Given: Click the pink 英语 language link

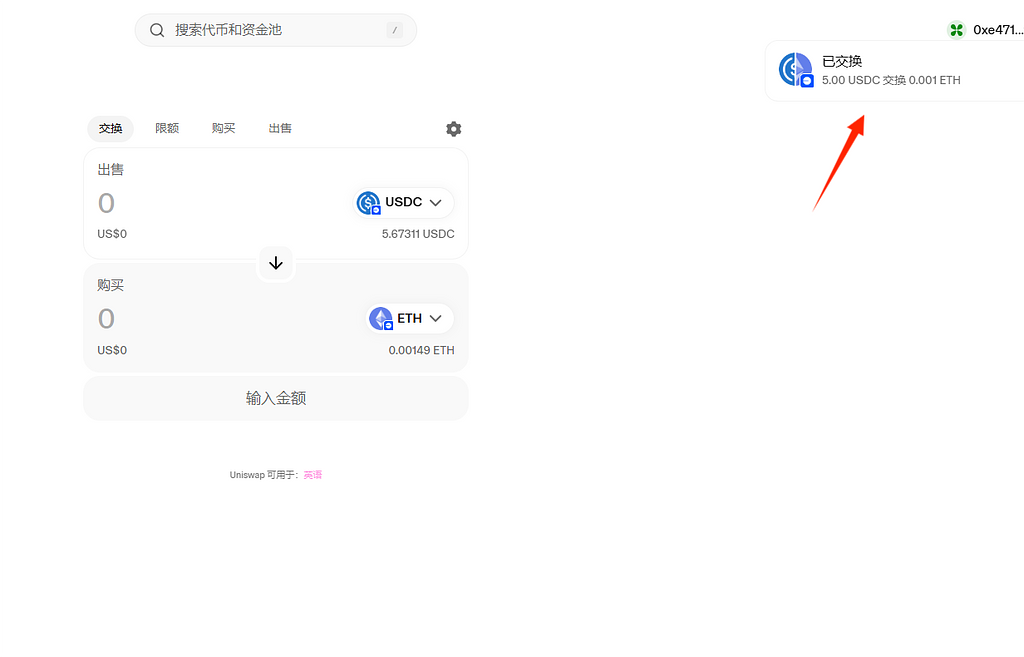Looking at the screenshot, I should tap(313, 475).
